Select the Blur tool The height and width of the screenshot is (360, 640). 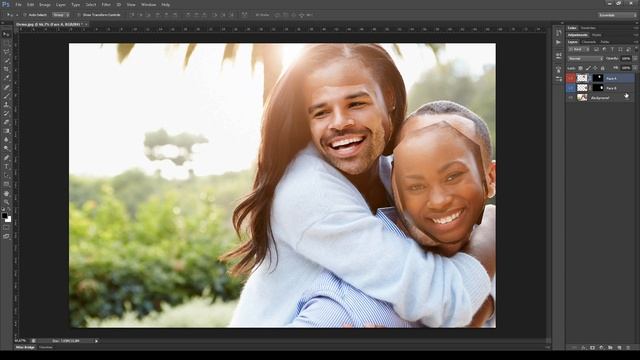click(x=6, y=140)
